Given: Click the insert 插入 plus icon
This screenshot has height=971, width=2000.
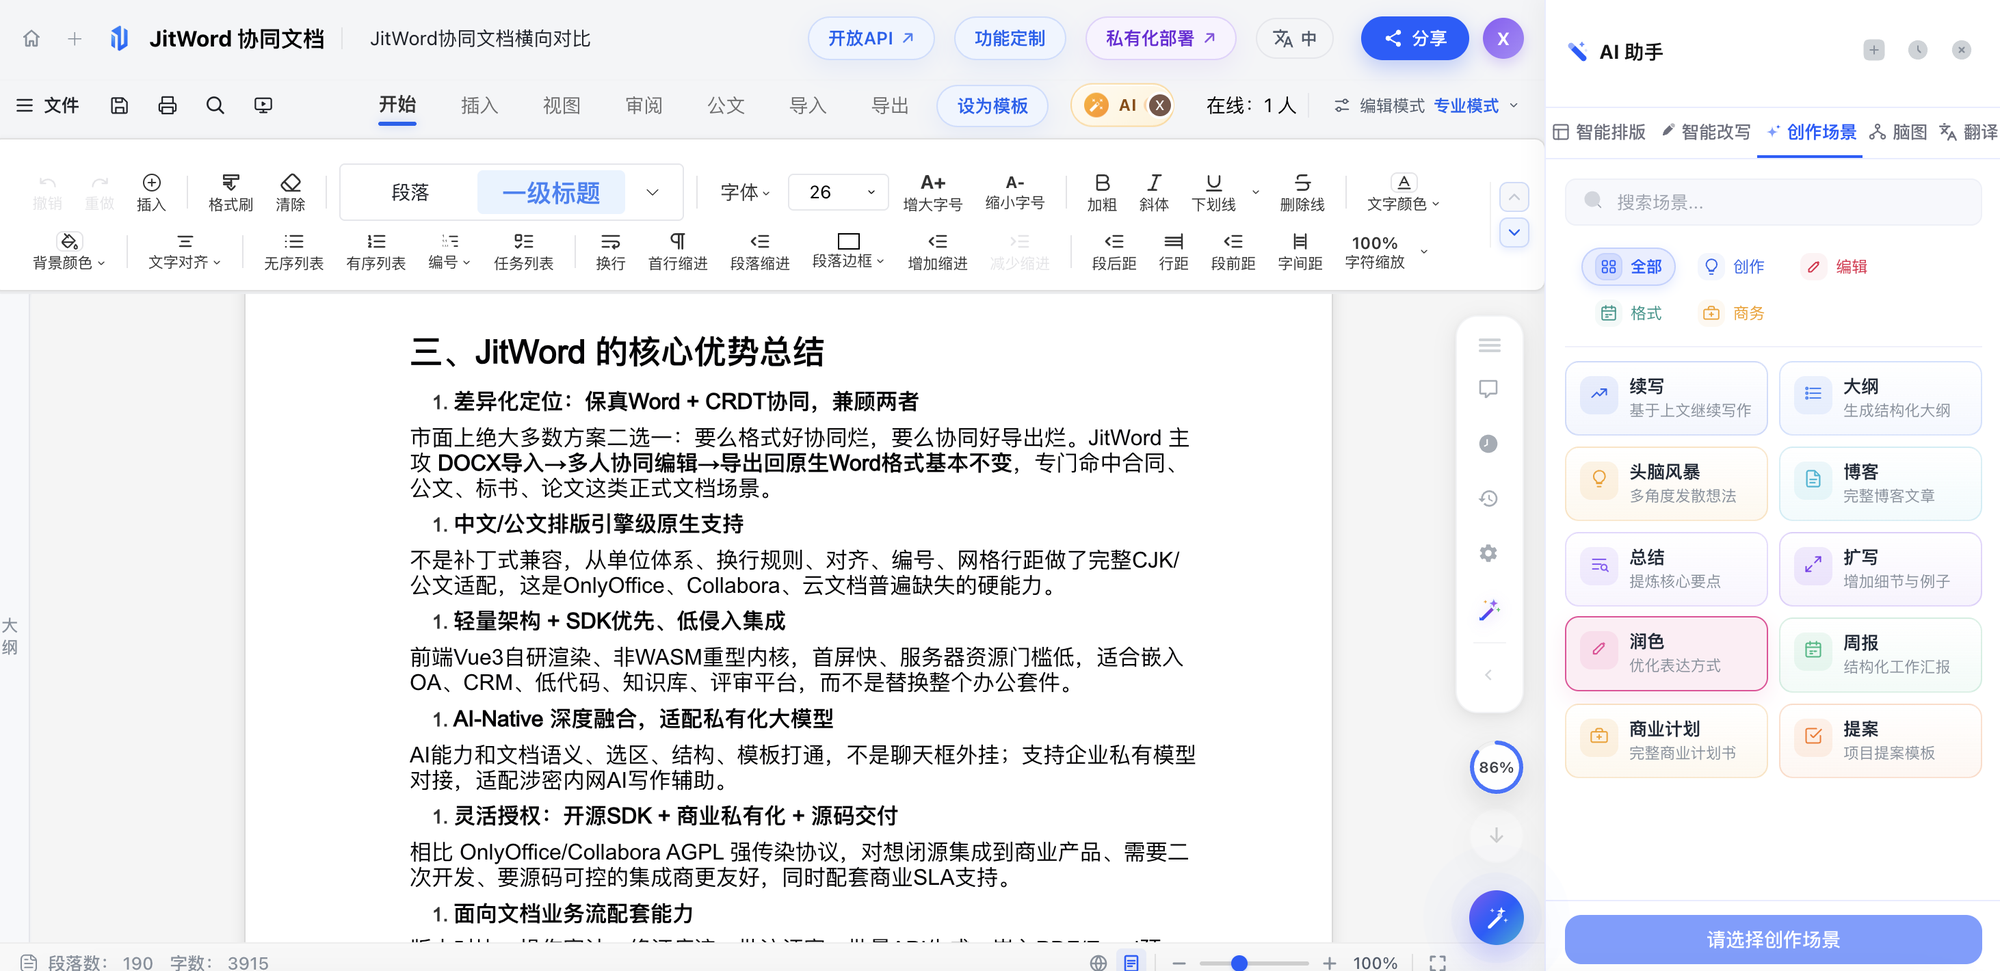Looking at the screenshot, I should 151,192.
